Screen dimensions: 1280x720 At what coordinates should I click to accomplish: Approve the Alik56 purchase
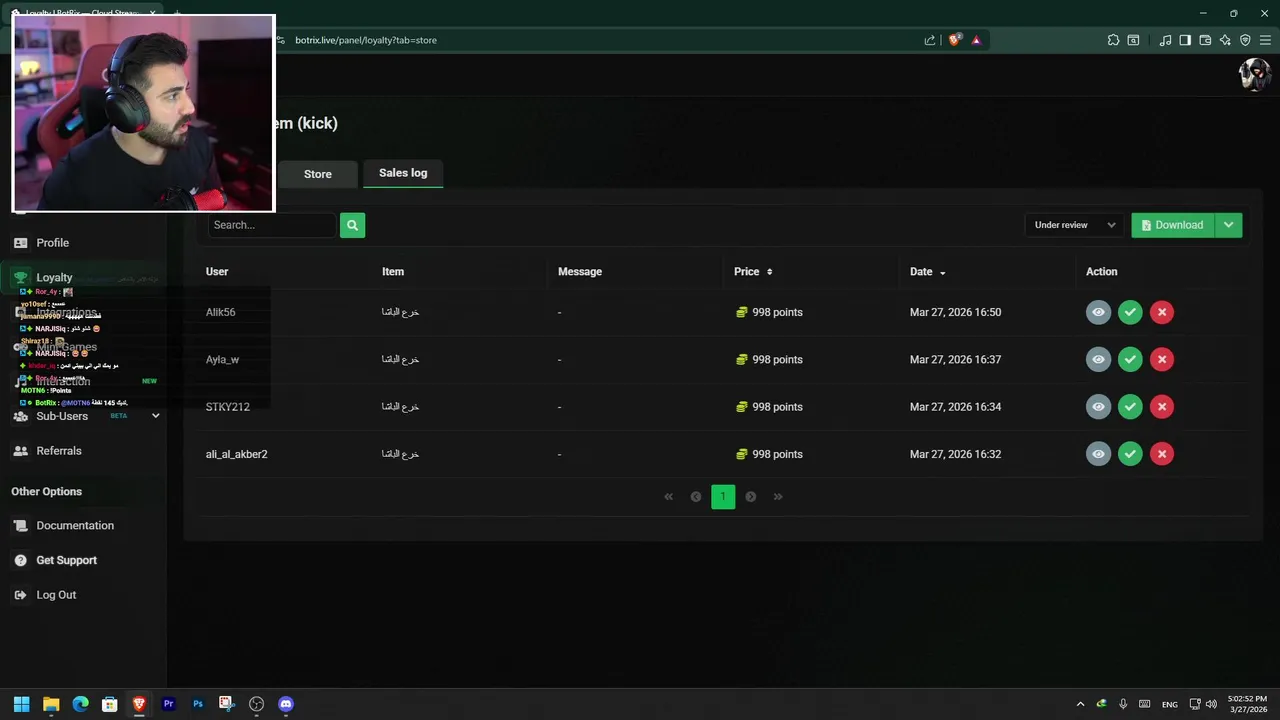1130,312
